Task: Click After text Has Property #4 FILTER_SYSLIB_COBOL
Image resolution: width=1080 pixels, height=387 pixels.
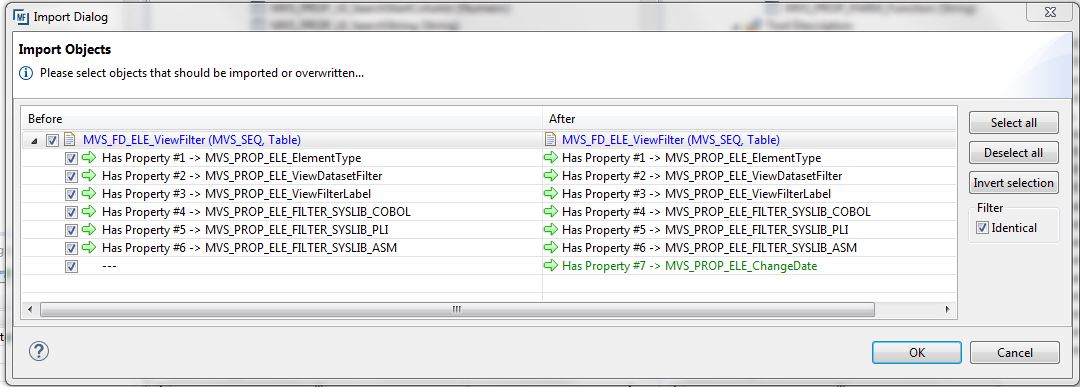Action: (716, 211)
